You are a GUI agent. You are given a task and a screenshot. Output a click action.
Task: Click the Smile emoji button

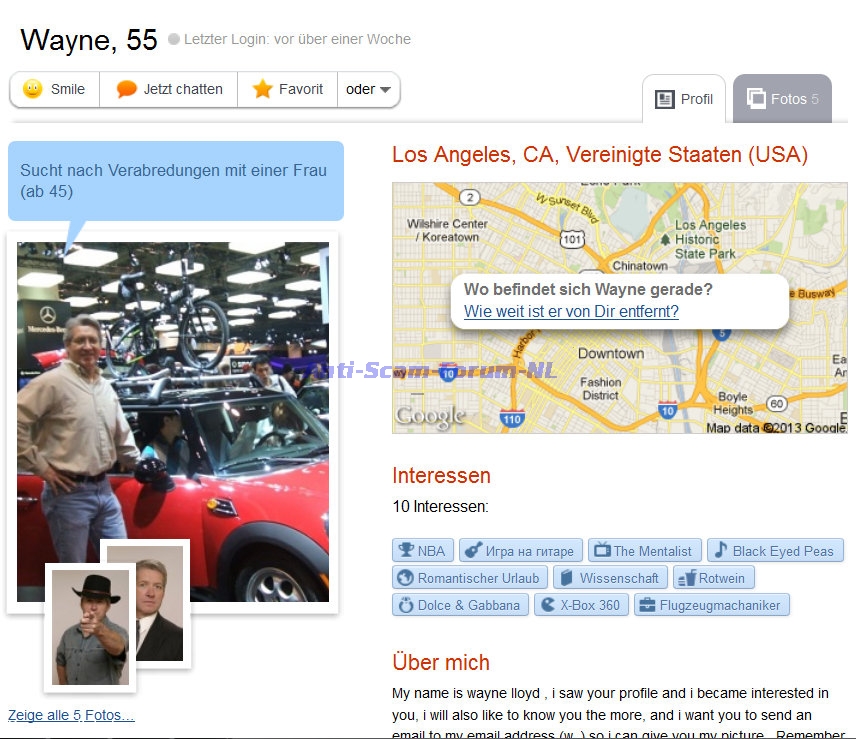(55, 89)
